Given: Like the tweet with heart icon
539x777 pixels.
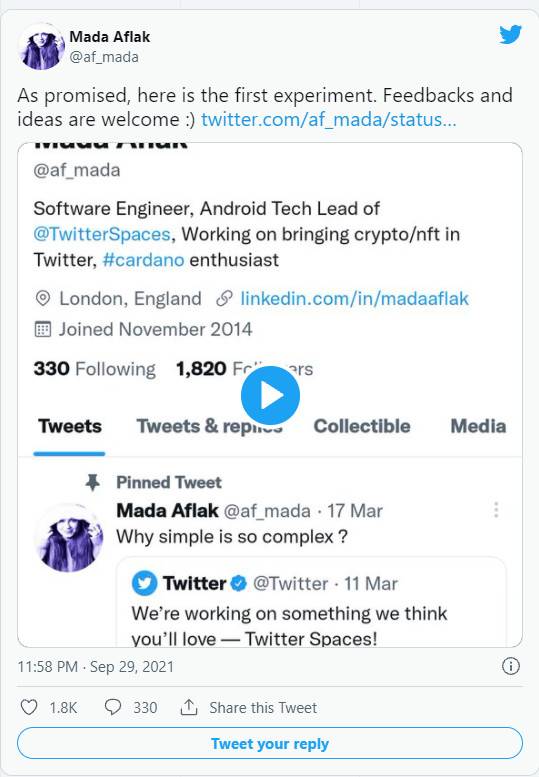Looking at the screenshot, I should coord(29,707).
